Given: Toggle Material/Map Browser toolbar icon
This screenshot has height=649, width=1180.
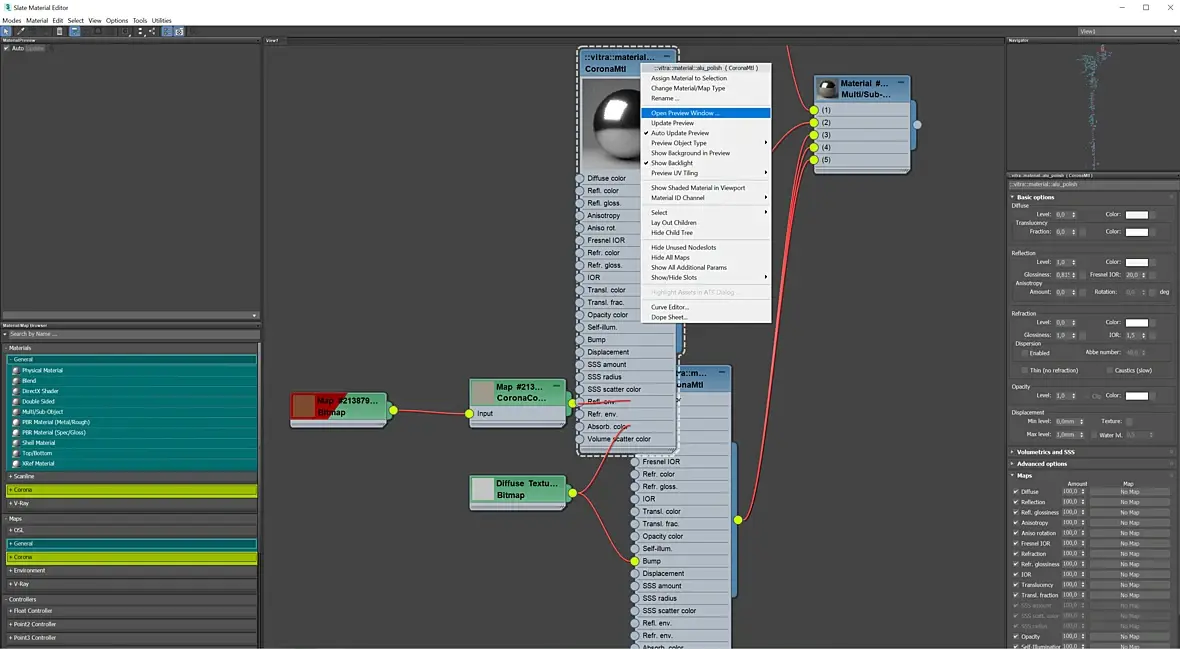Looking at the screenshot, I should pos(167,32).
